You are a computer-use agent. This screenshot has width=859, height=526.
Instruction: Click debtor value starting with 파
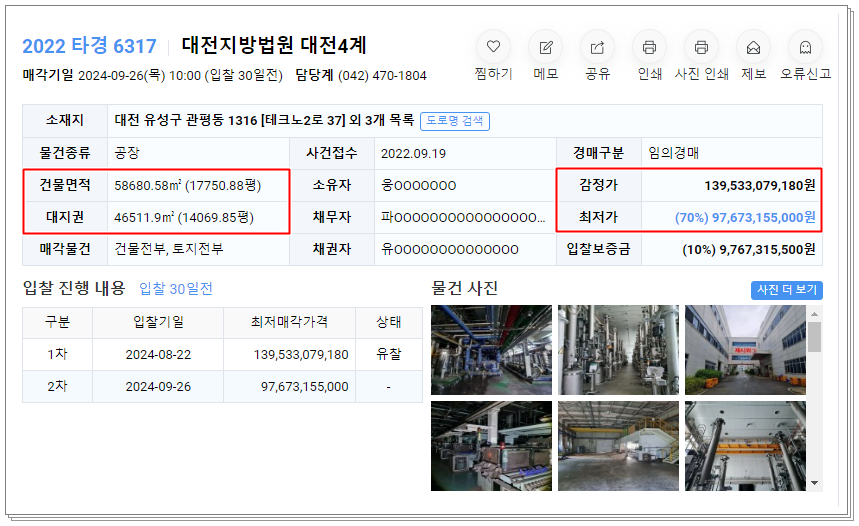click(x=463, y=218)
